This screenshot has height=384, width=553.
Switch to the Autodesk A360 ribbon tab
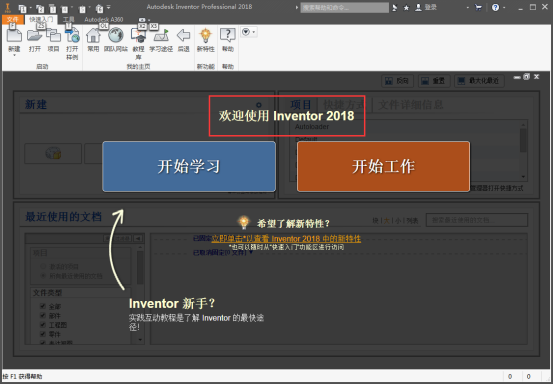104,20
